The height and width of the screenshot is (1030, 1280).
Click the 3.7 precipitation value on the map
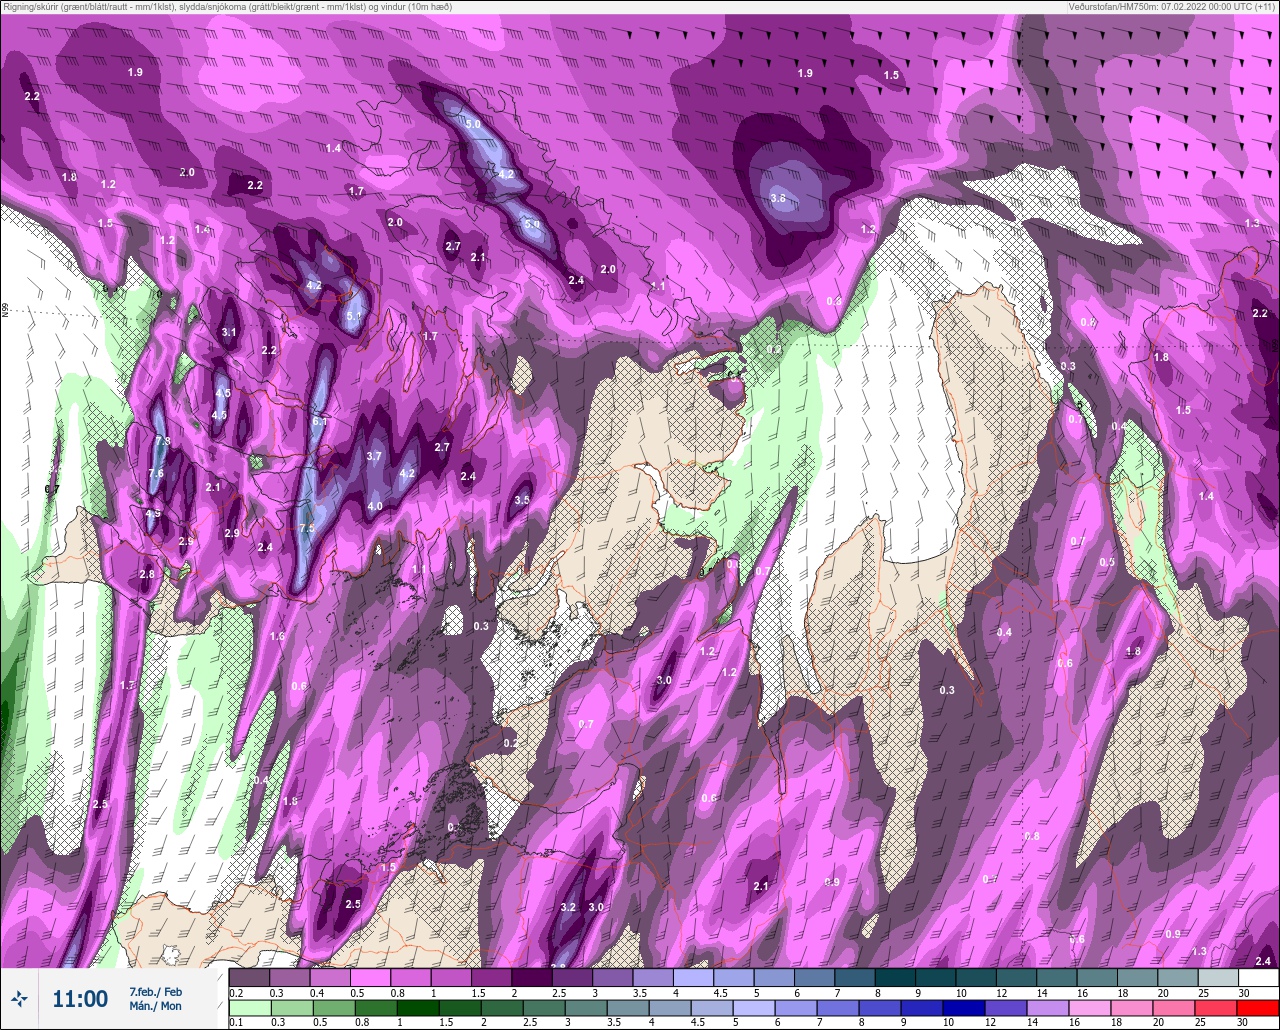pos(374,456)
